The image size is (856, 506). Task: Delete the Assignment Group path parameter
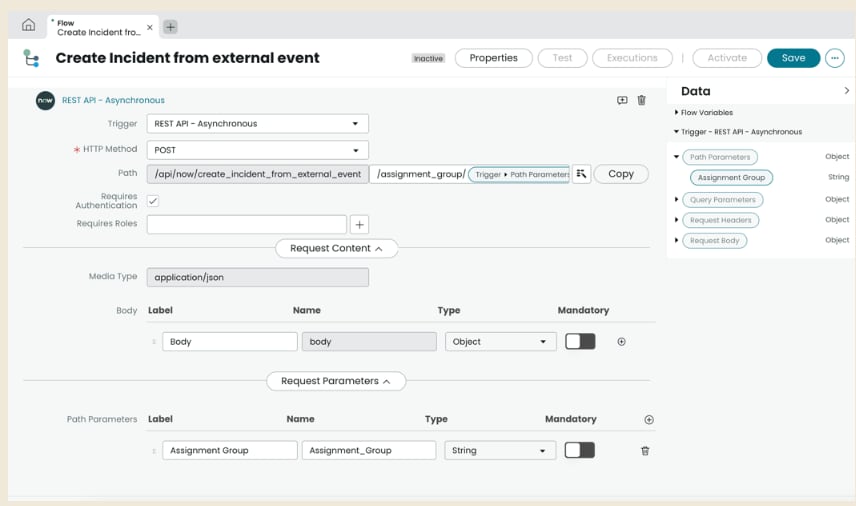pos(645,451)
